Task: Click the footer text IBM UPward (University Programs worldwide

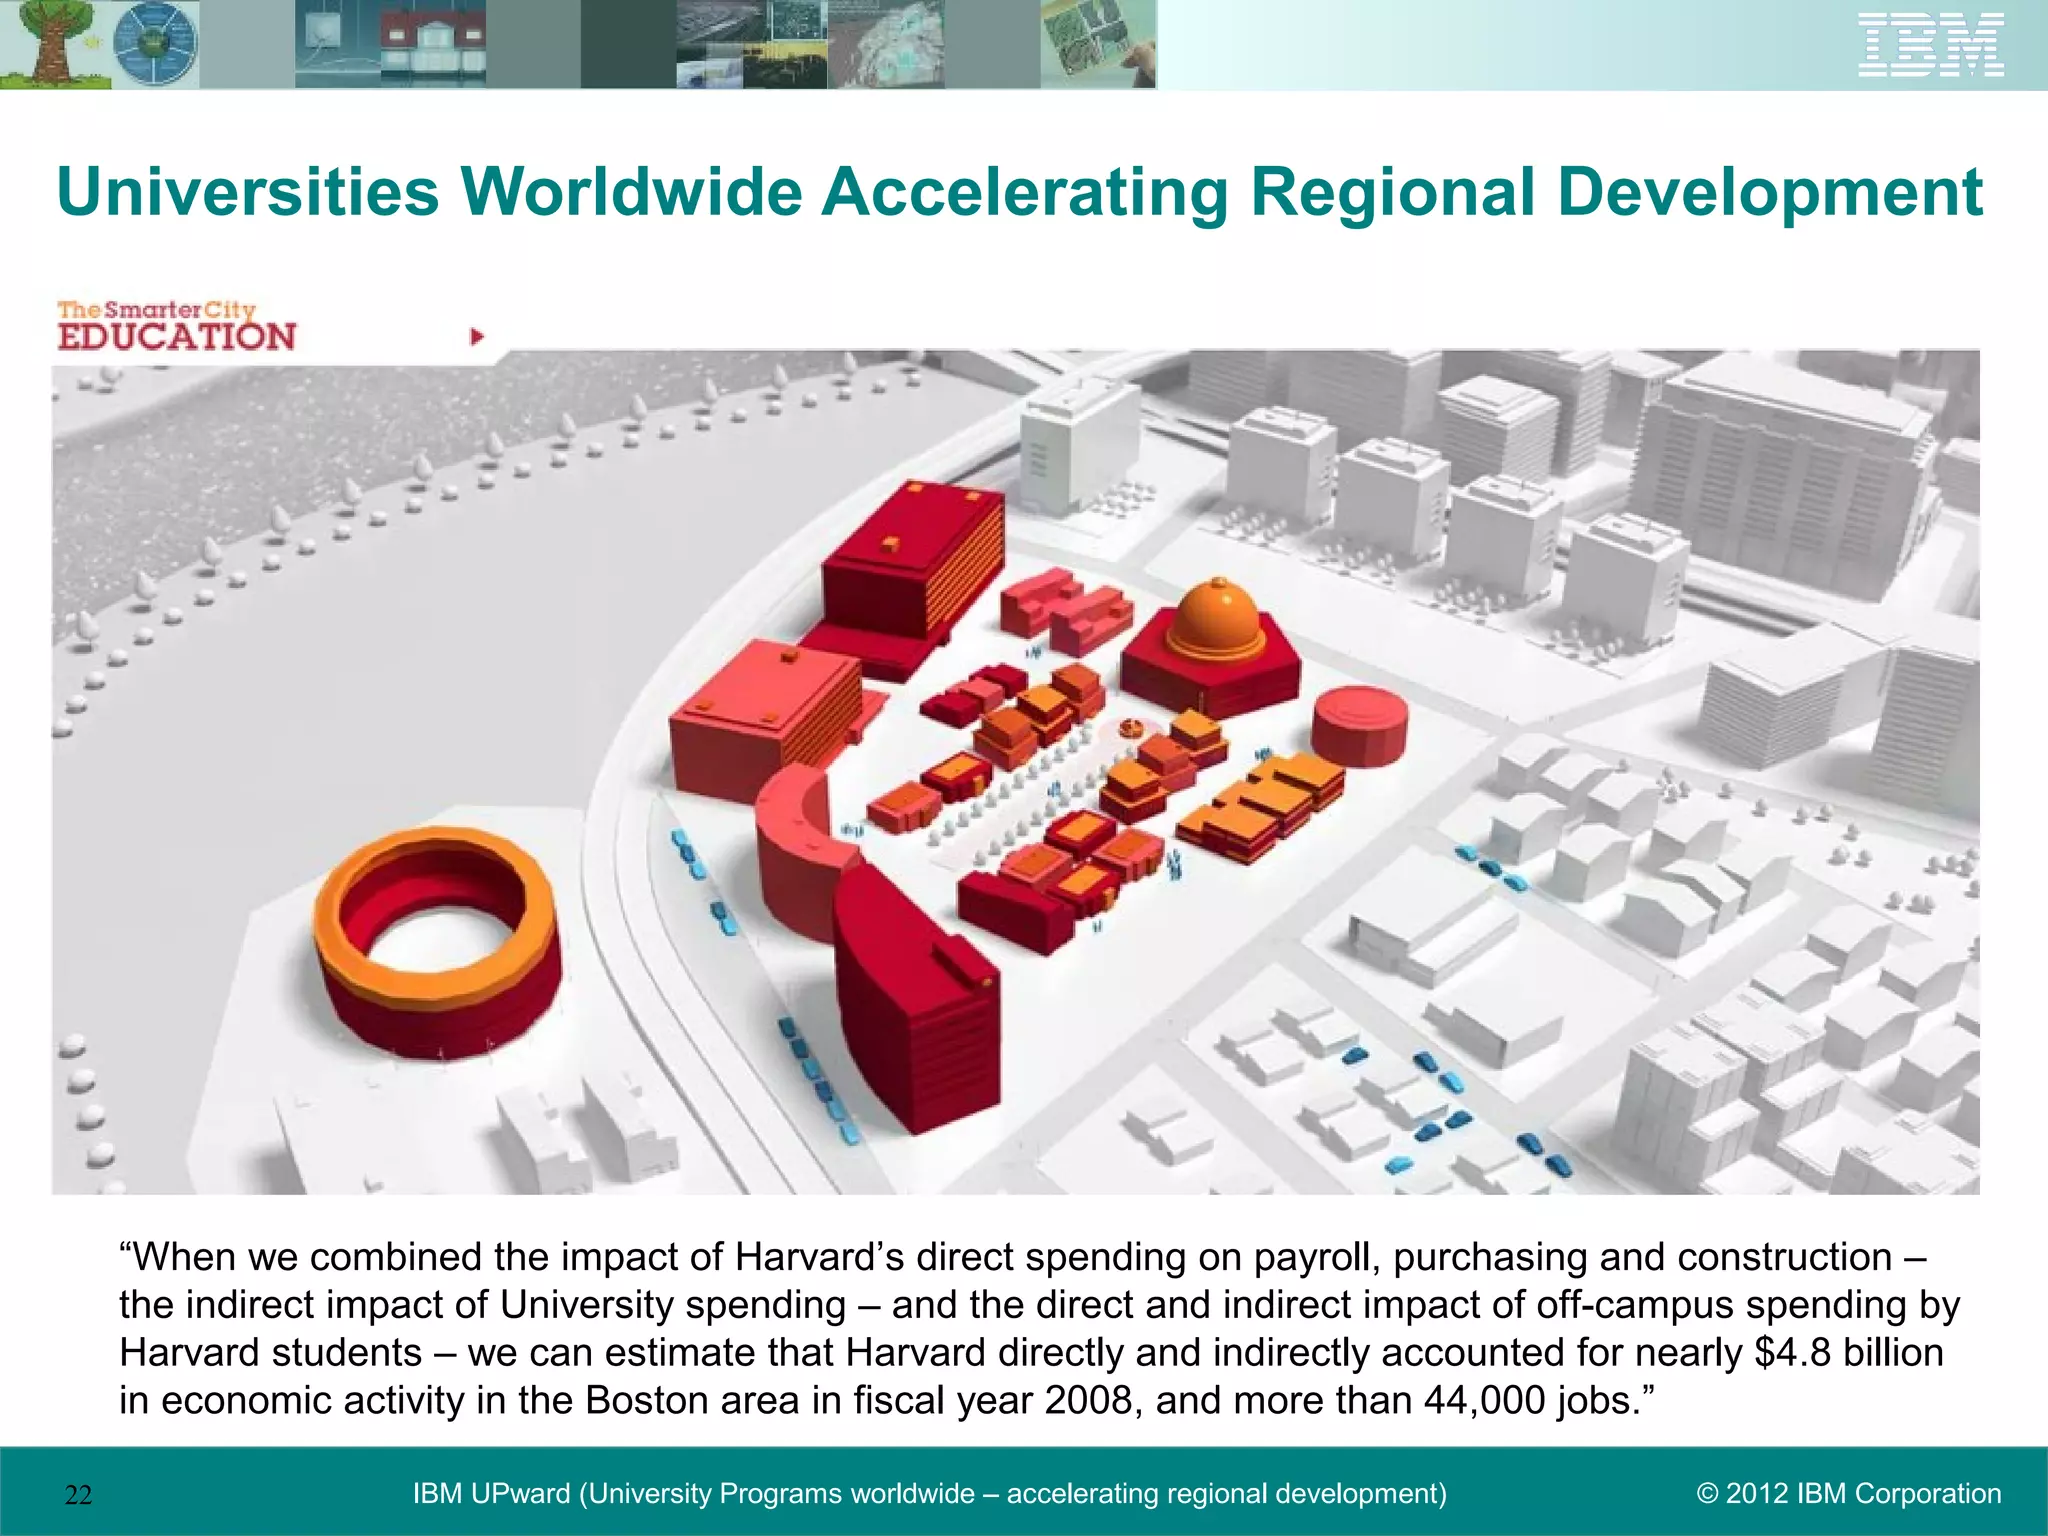Action: tap(693, 1494)
